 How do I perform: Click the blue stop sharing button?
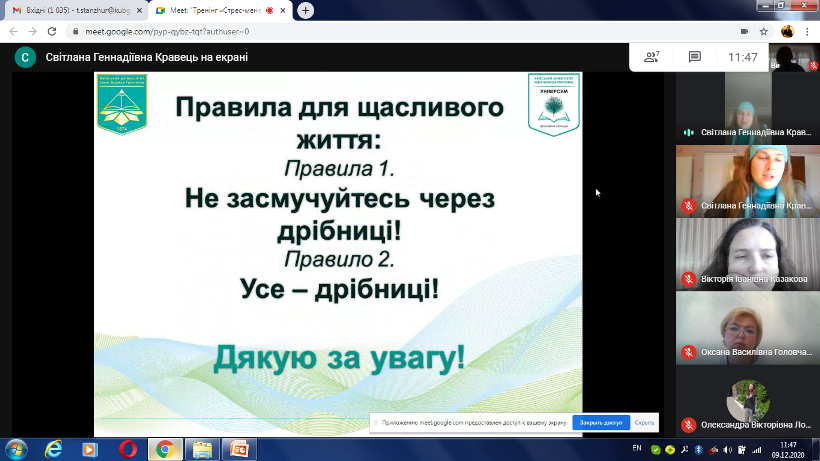coord(600,422)
